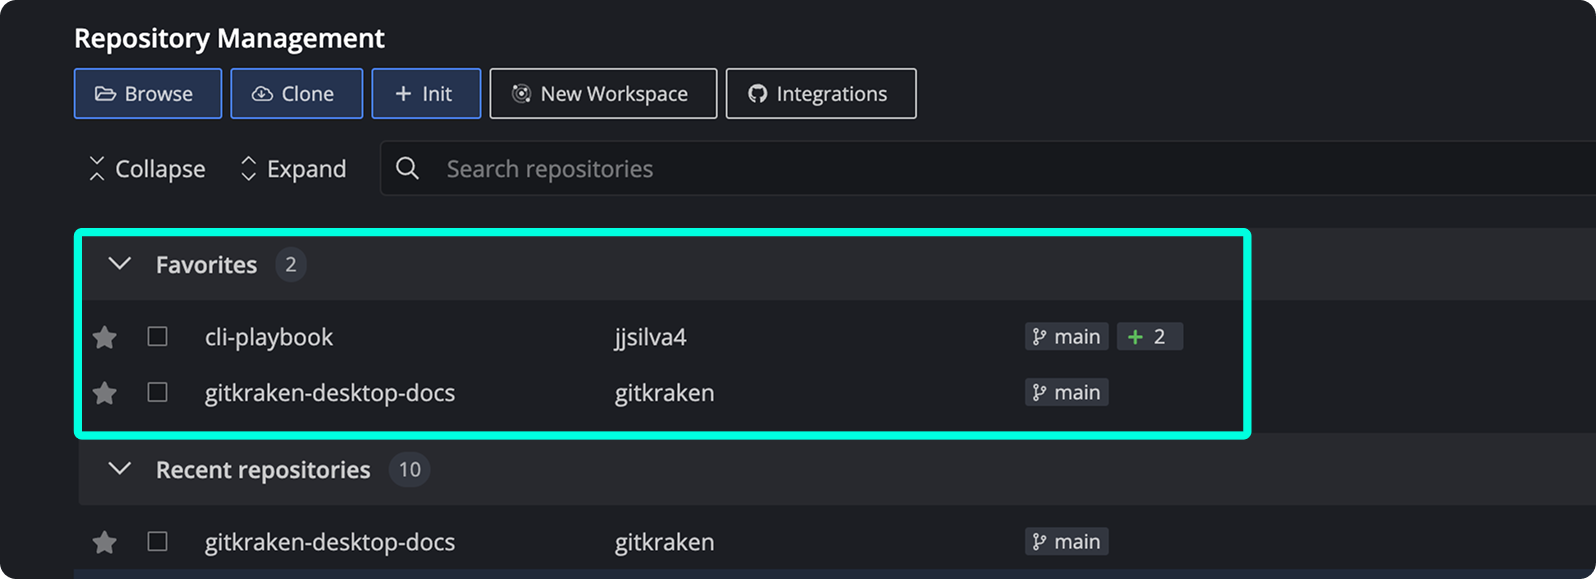Click the folder icon on Browse
1596x579 pixels.
point(105,94)
